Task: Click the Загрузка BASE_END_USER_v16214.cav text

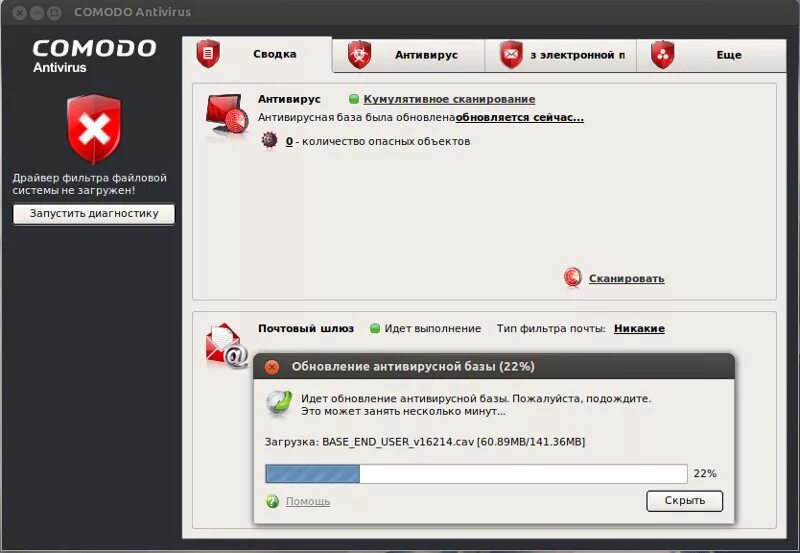Action: 425,442
